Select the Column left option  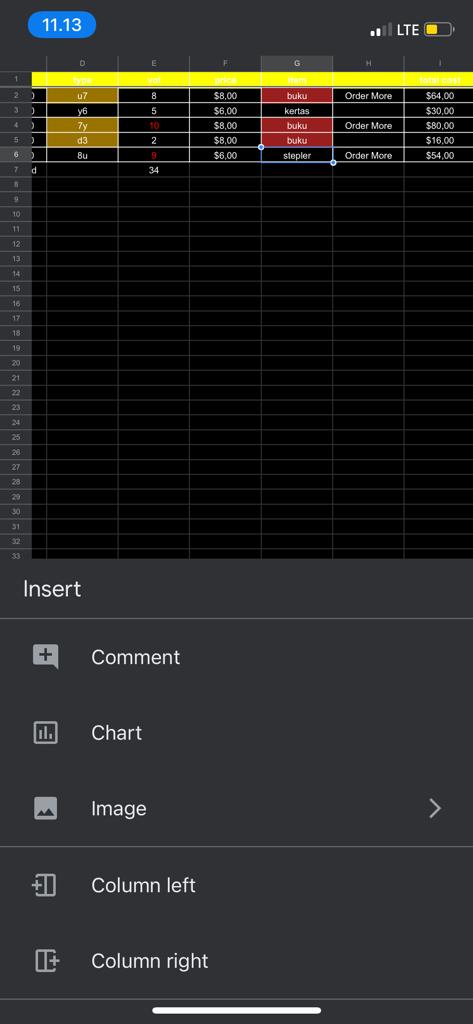236,885
